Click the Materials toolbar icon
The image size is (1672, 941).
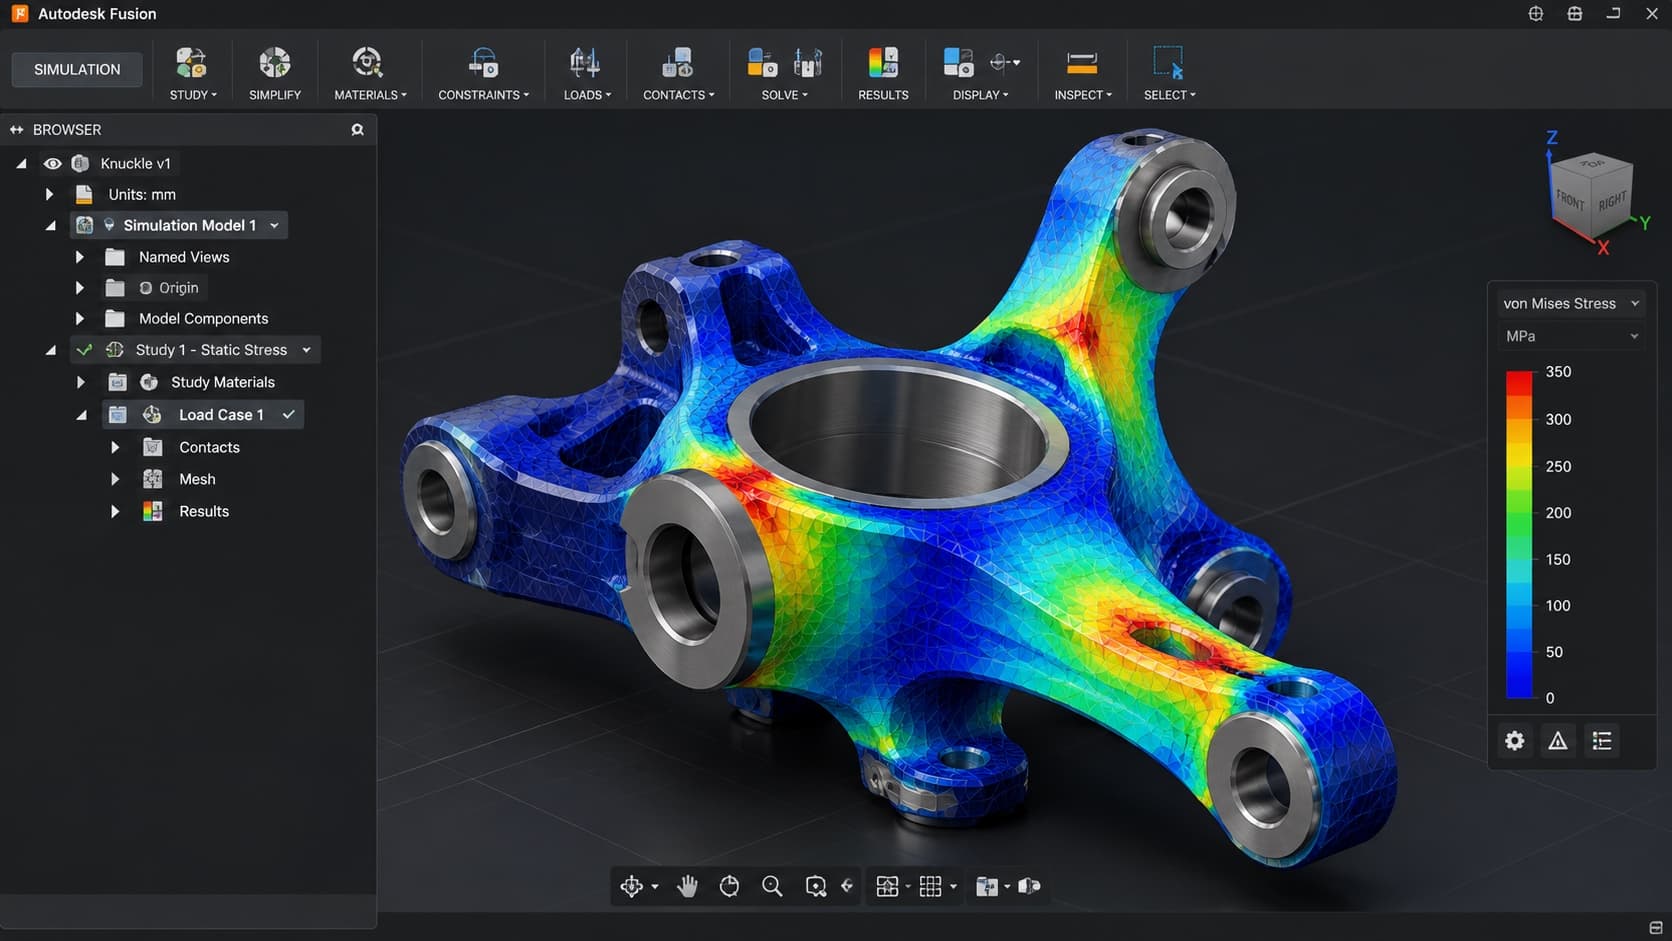point(368,63)
